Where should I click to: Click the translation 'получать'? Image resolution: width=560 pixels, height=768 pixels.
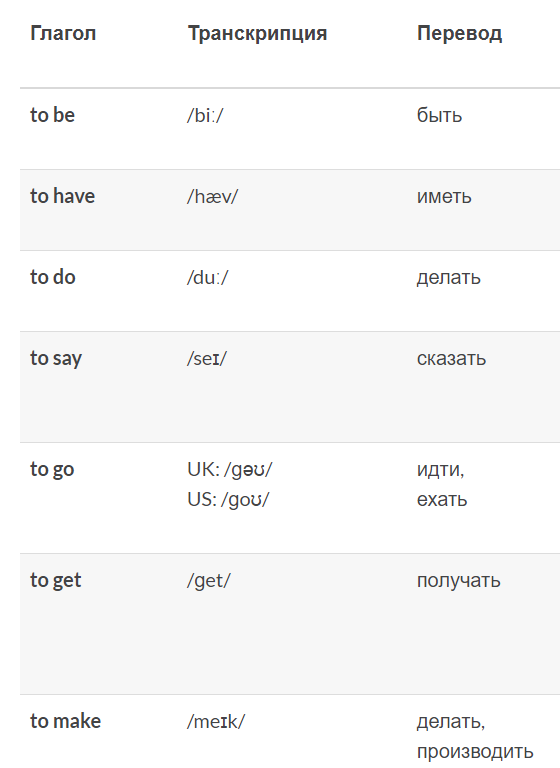pos(459,581)
